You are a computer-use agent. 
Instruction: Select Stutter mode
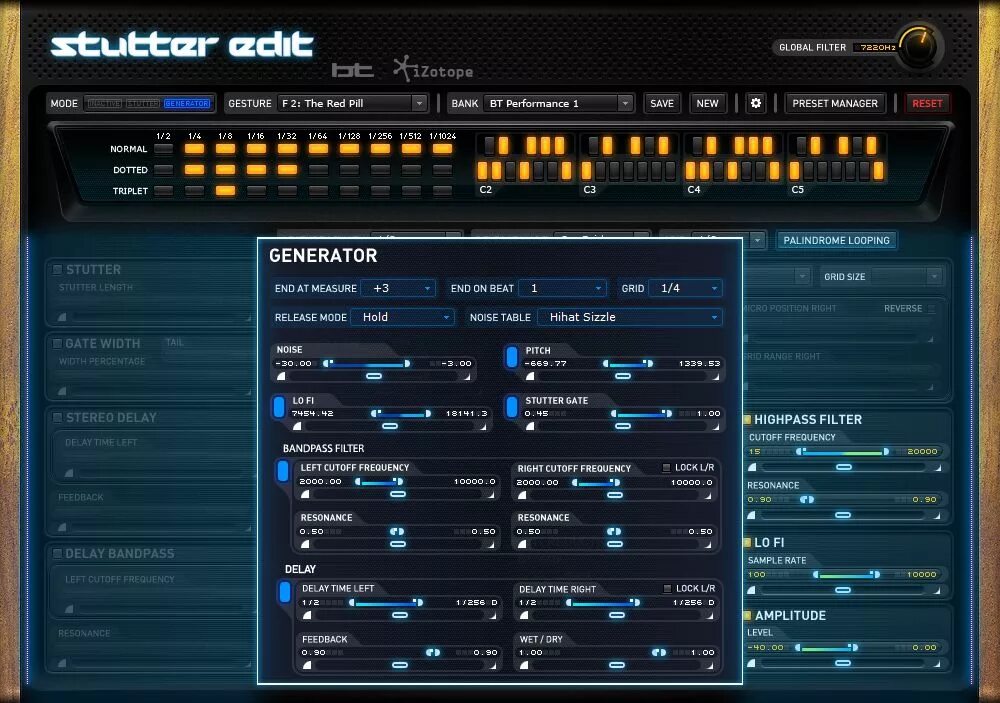tap(143, 103)
